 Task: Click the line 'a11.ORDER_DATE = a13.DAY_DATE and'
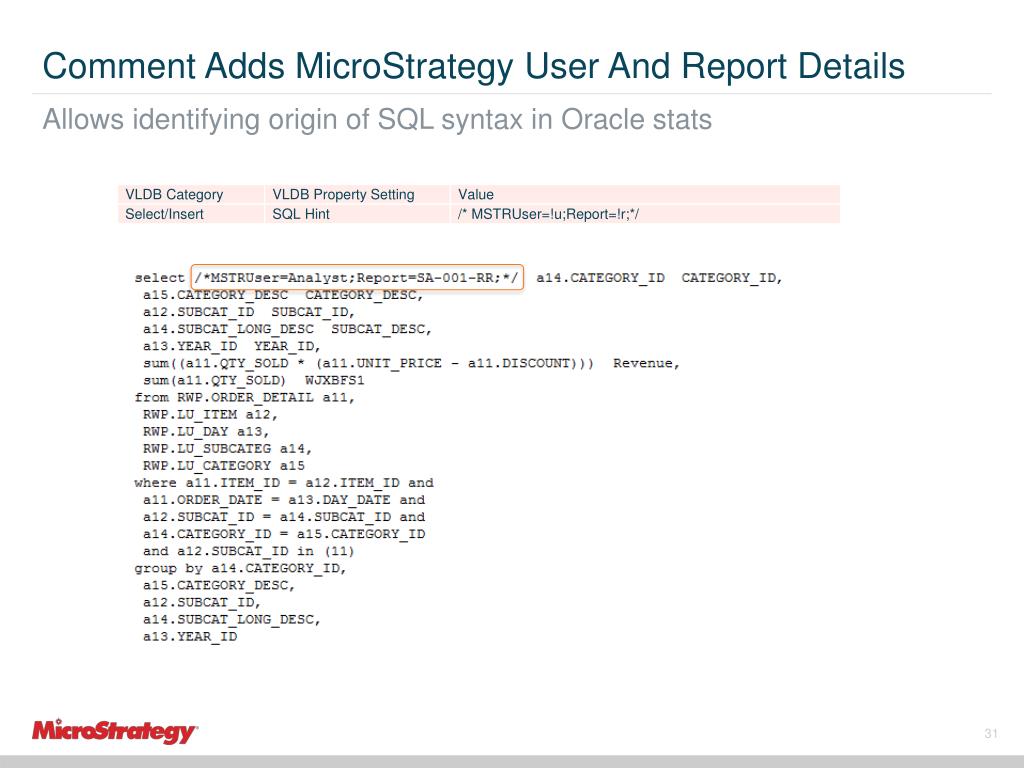tap(284, 500)
